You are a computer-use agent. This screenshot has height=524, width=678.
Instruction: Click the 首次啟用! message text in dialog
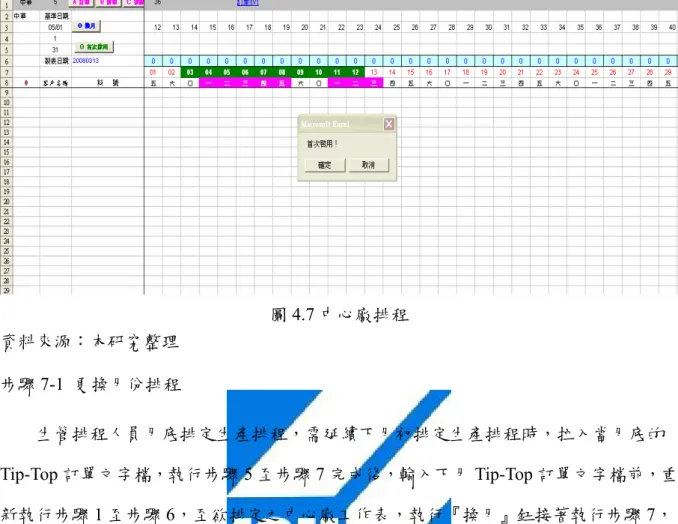point(322,144)
